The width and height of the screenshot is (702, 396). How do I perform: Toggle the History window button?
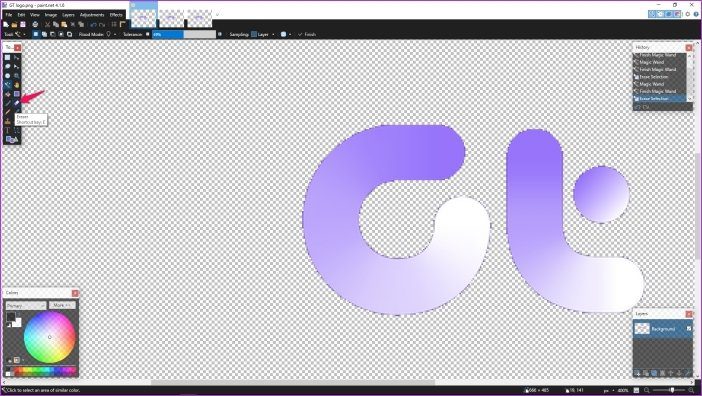pyautogui.click(x=660, y=14)
